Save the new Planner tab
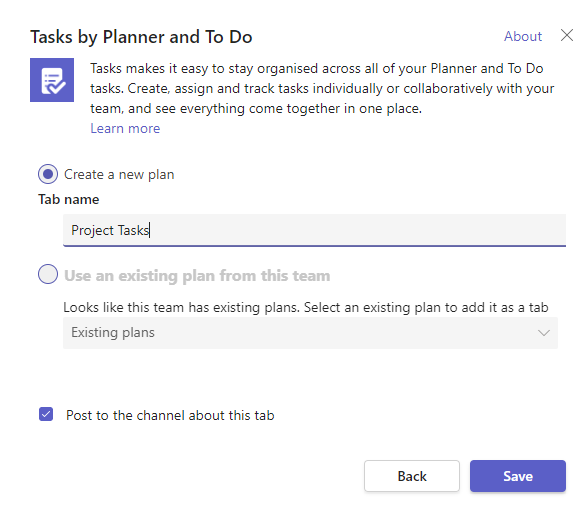 (518, 476)
